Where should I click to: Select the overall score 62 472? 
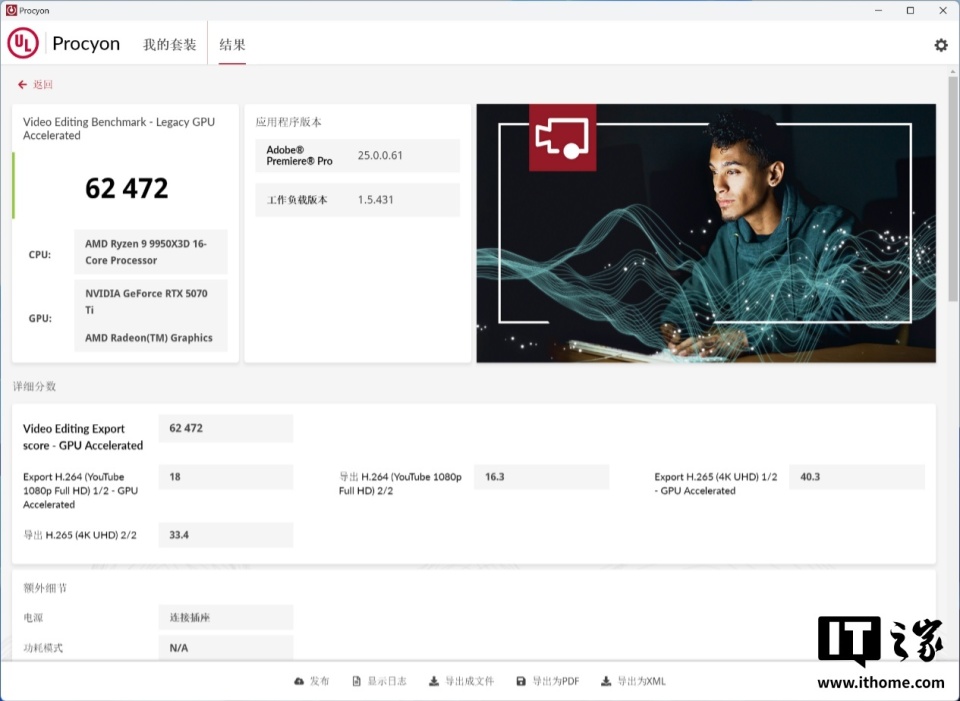(126, 187)
